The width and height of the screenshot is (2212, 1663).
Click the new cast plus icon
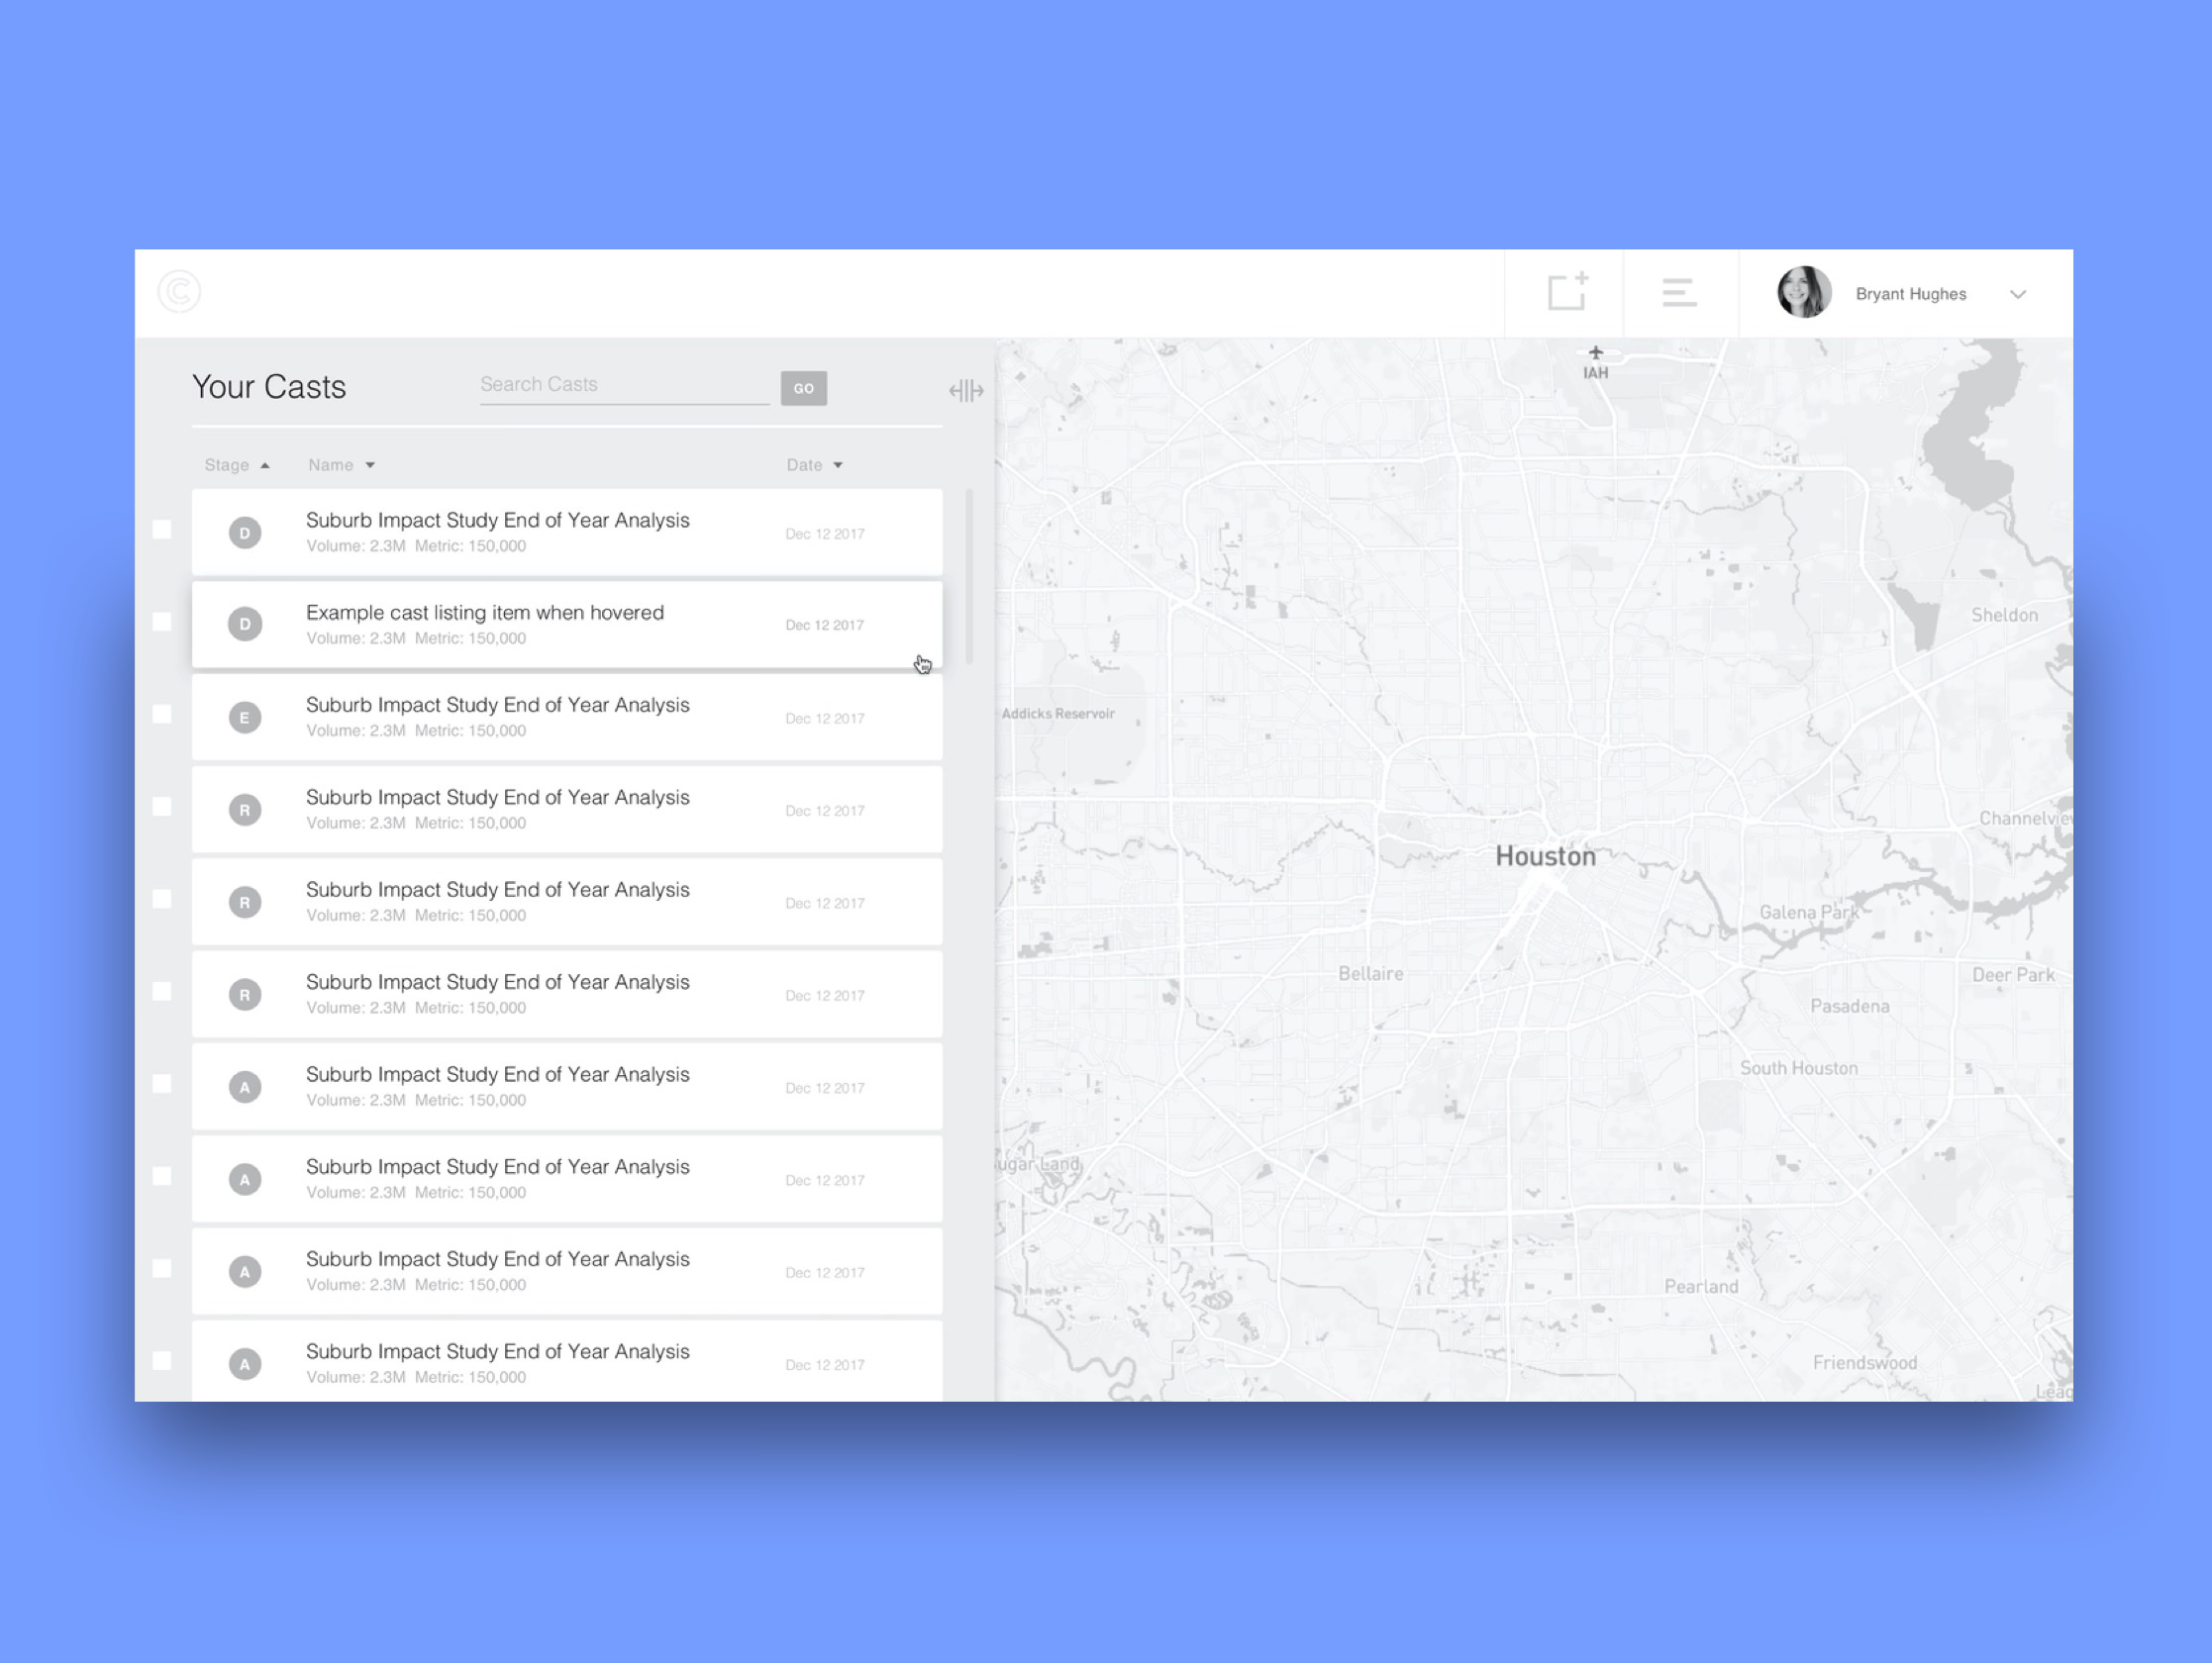tap(1567, 292)
